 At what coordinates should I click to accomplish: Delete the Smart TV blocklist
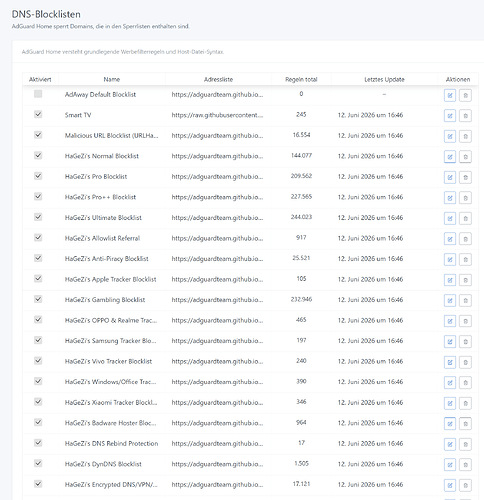click(465, 116)
